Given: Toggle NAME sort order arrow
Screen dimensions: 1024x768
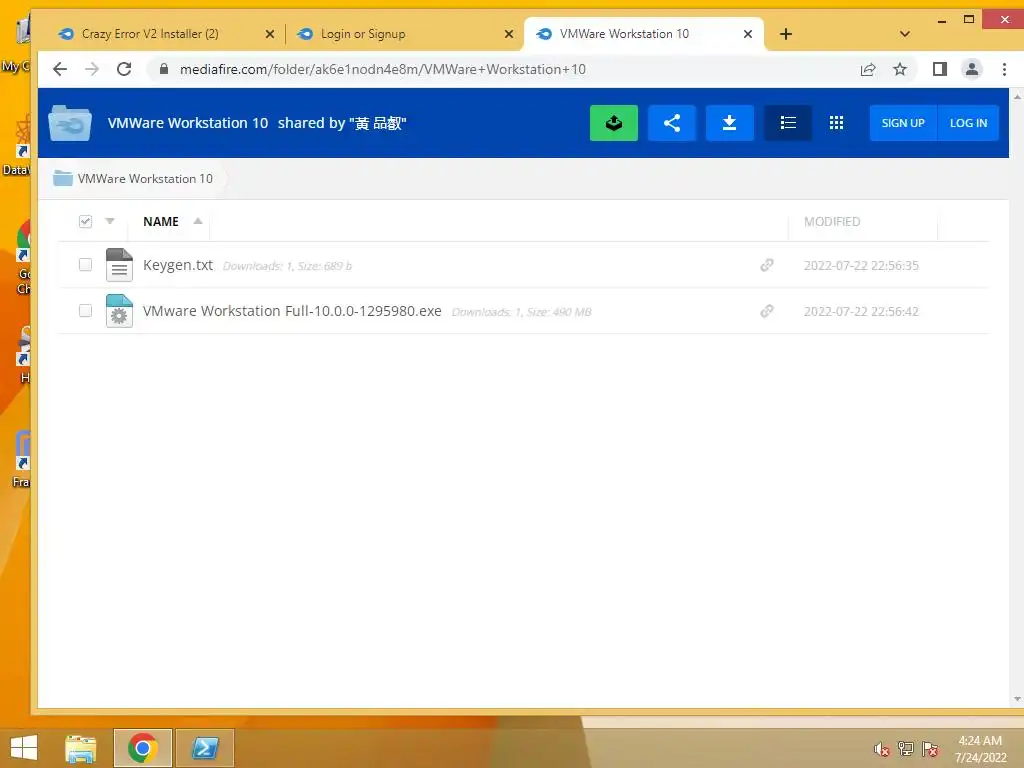Looking at the screenshot, I should click(198, 221).
